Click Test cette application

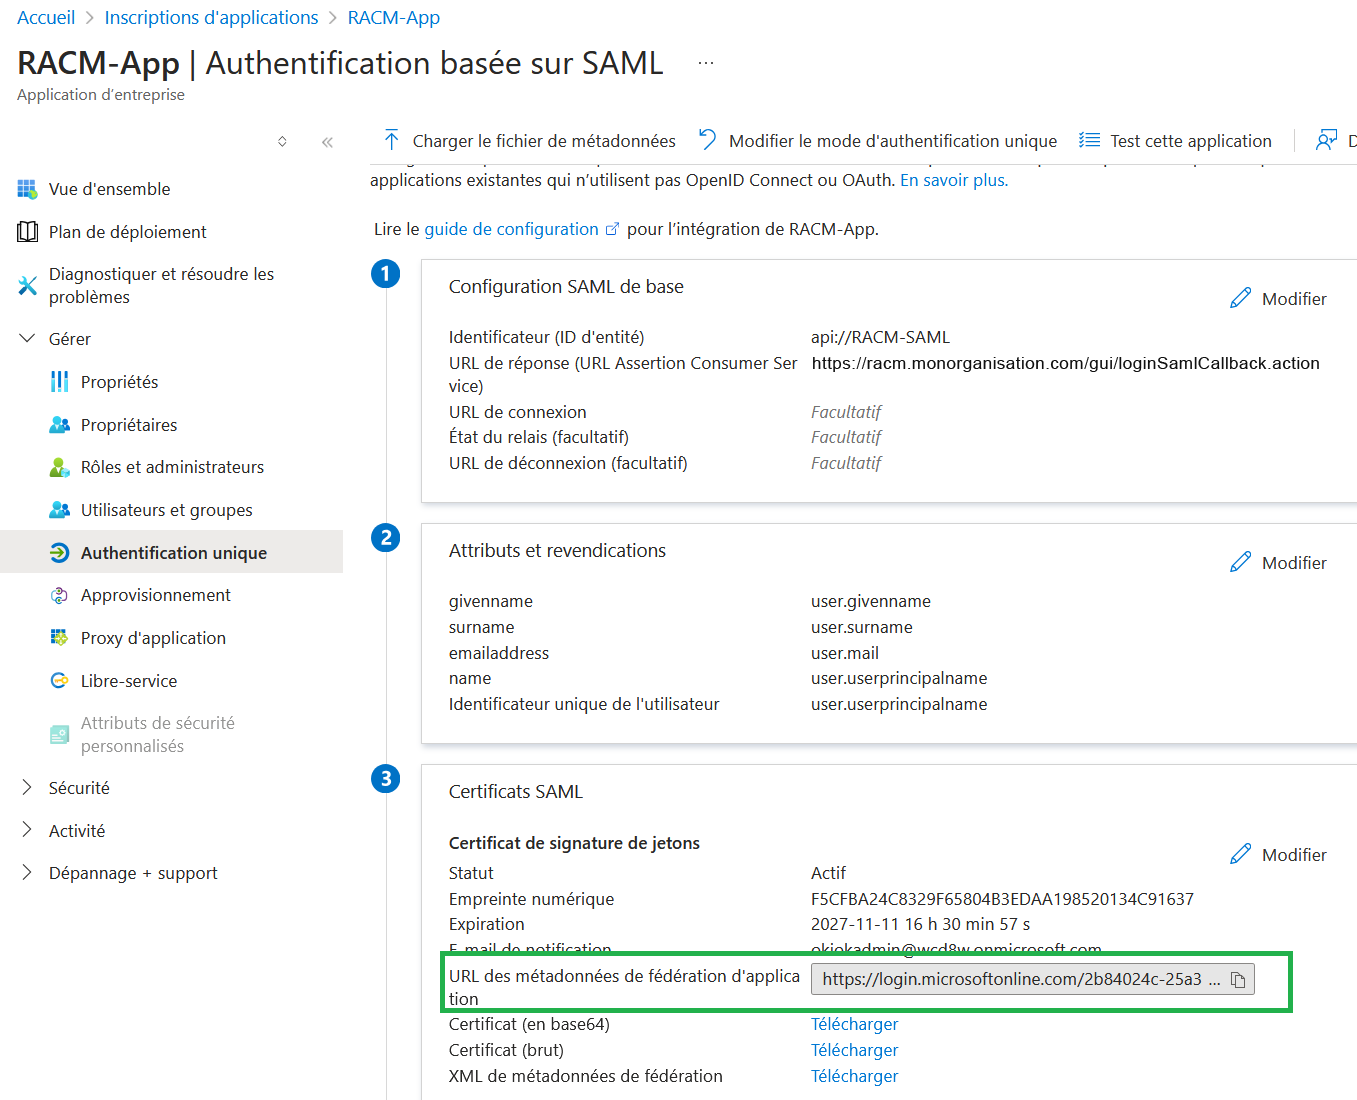1175,141
